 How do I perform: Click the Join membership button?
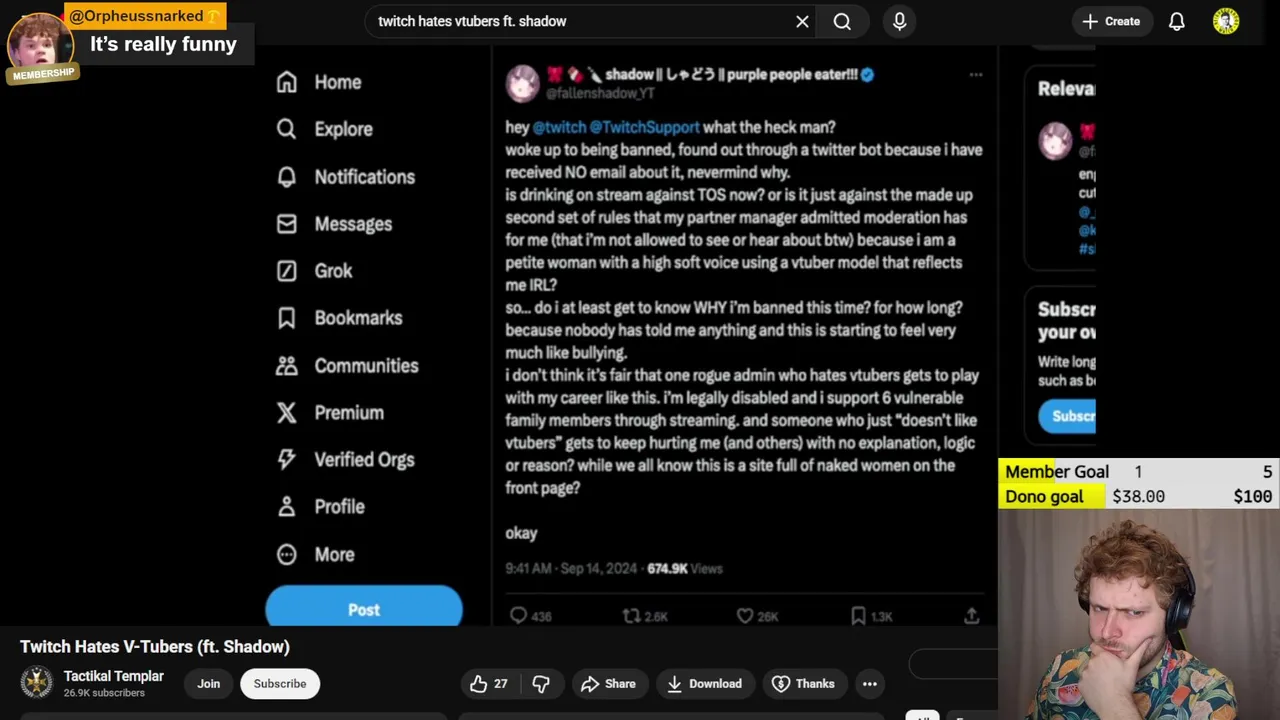coord(208,684)
